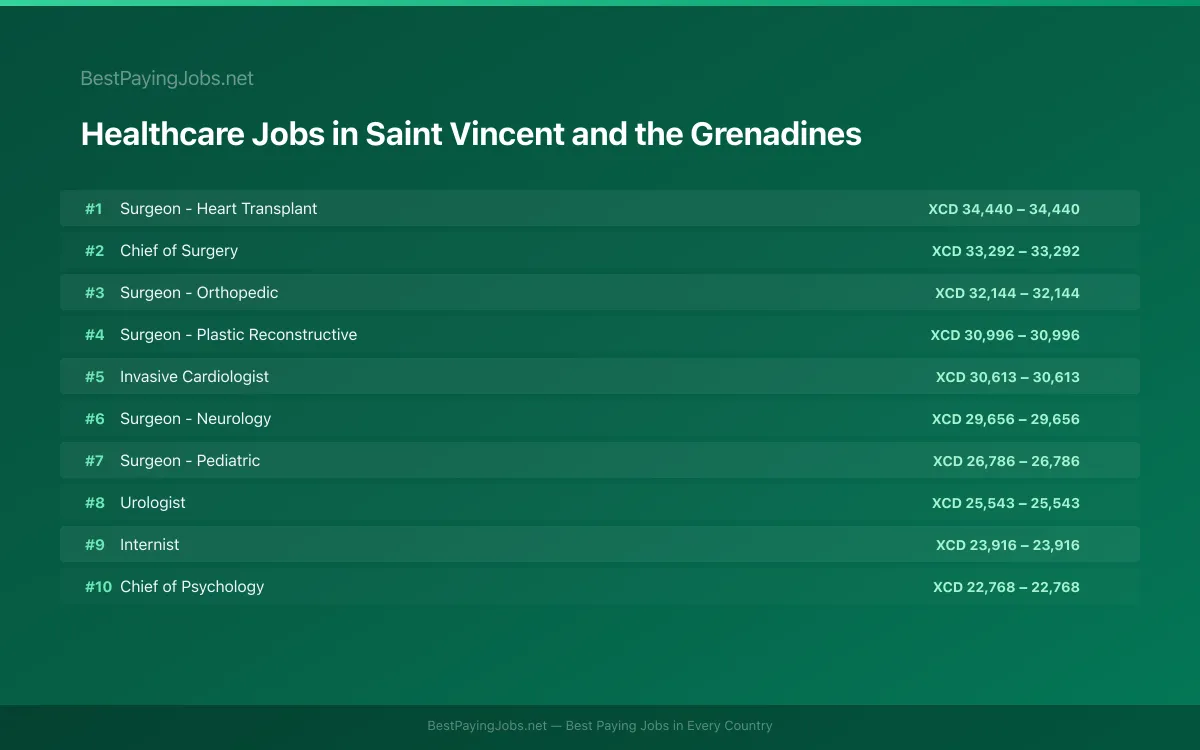Click salary XCD 30,613 – 30,613
Viewport: 1200px width, 750px height.
click(1008, 377)
